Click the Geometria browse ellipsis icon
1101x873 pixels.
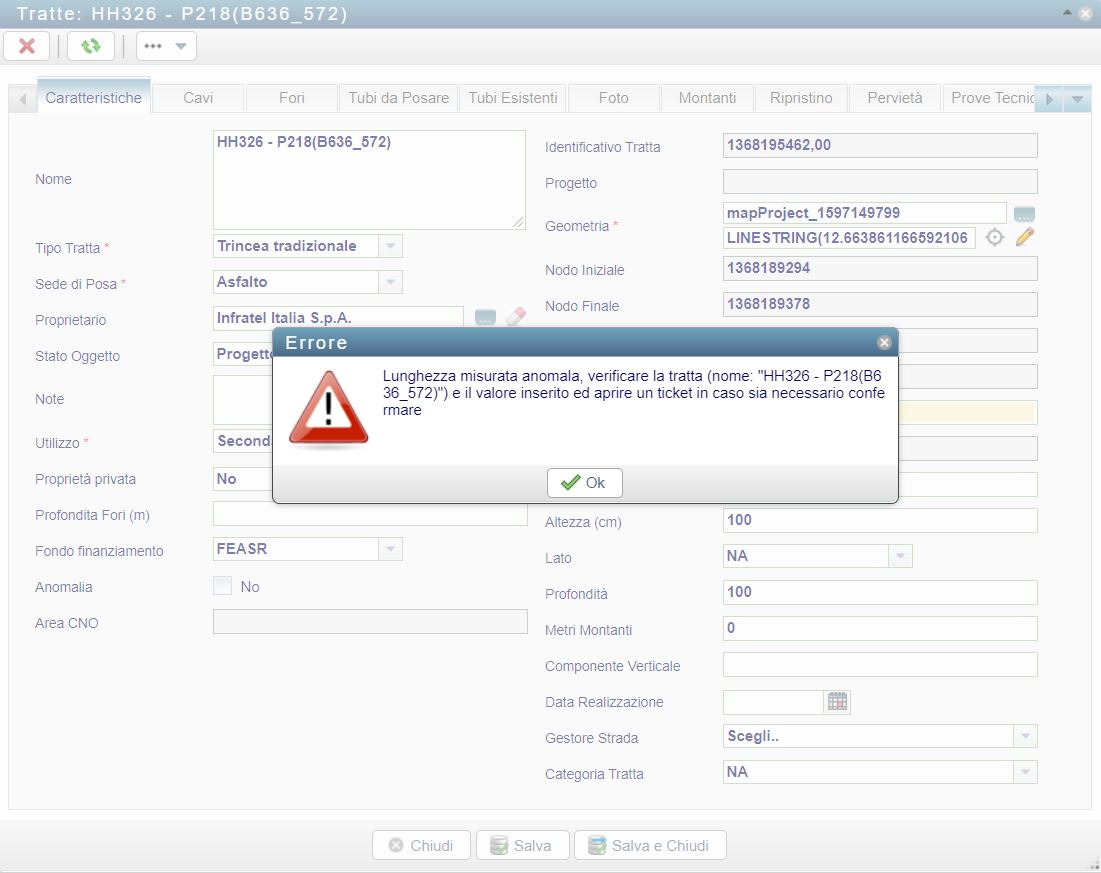pyautogui.click(x=1023, y=214)
